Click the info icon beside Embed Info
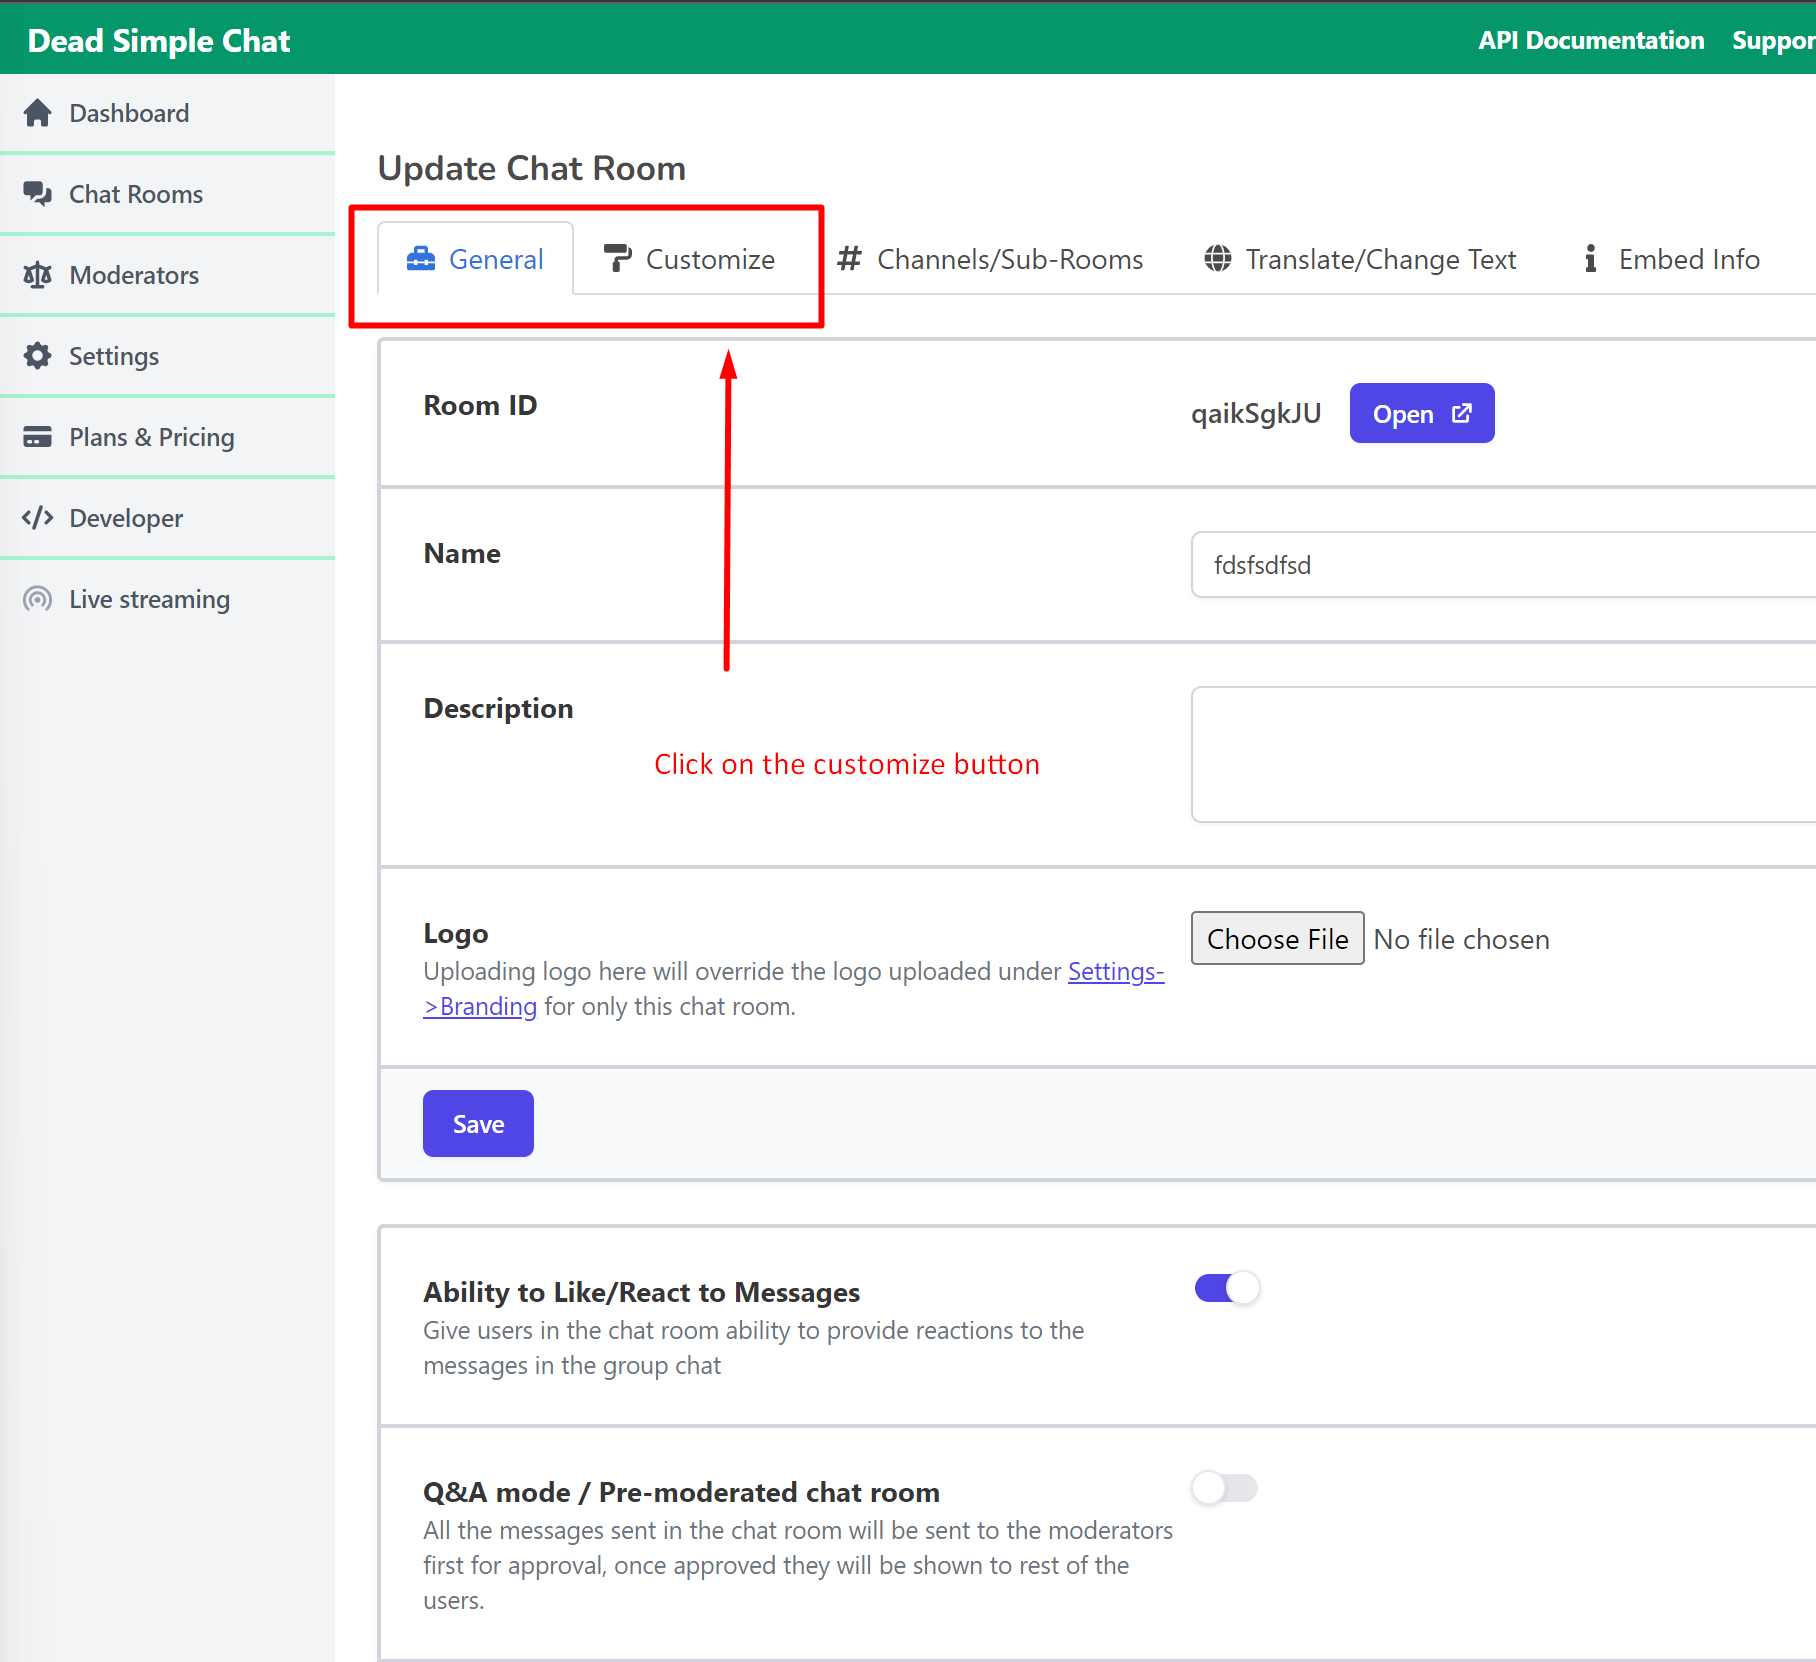 (1590, 258)
